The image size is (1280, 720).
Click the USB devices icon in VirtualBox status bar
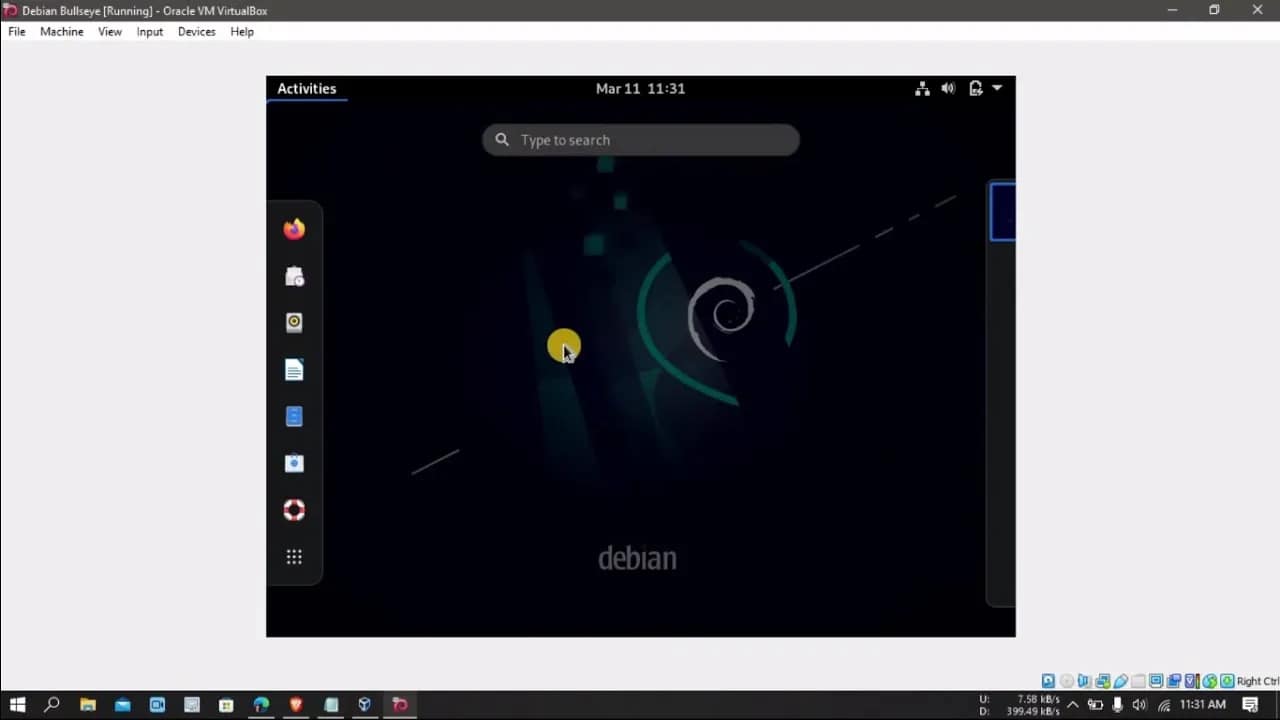1122,681
